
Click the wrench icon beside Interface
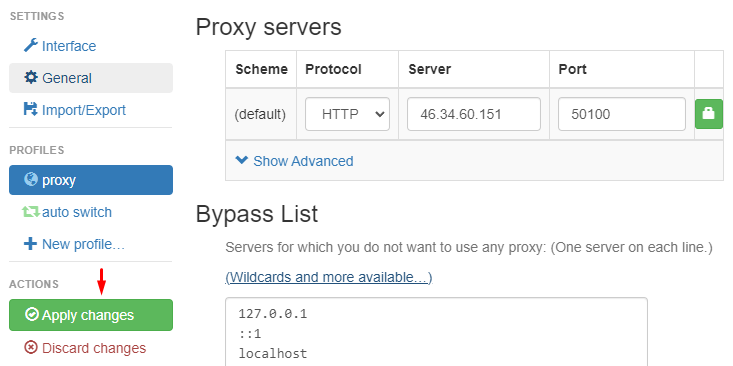pos(30,46)
